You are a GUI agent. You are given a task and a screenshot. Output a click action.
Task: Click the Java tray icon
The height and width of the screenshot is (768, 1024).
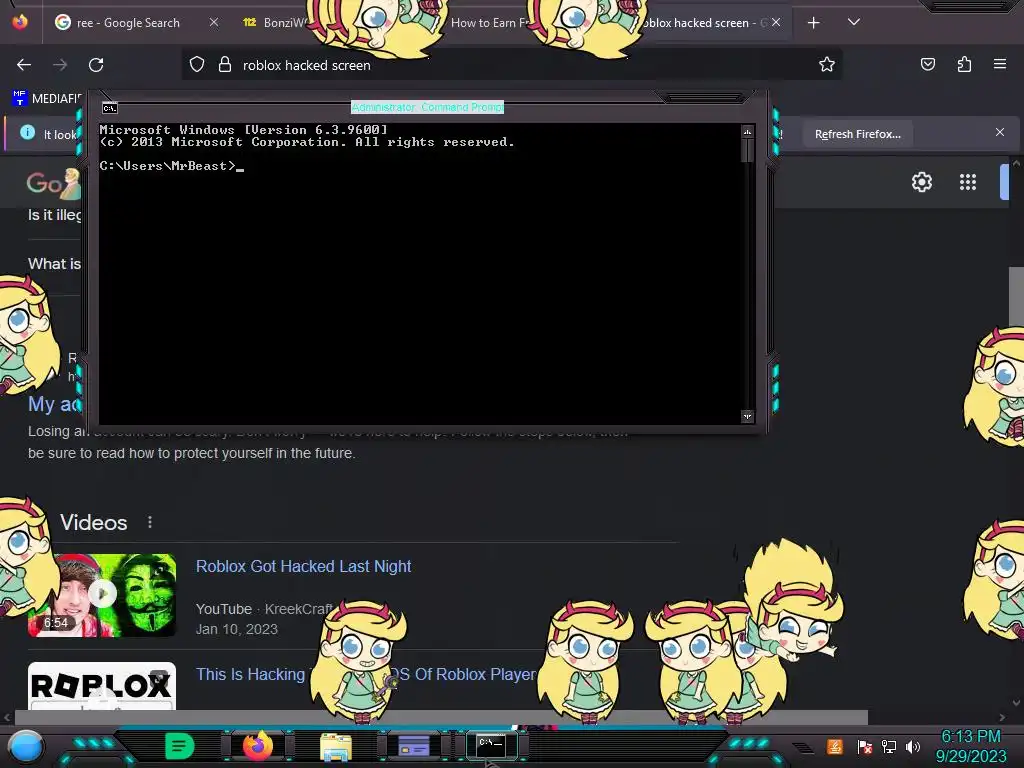[835, 746]
